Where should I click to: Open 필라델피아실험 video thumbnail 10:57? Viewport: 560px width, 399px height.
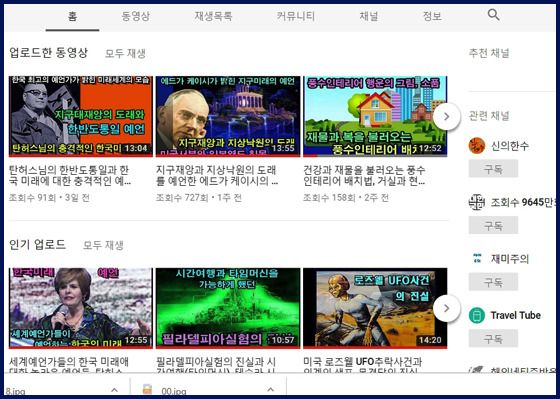click(x=228, y=308)
